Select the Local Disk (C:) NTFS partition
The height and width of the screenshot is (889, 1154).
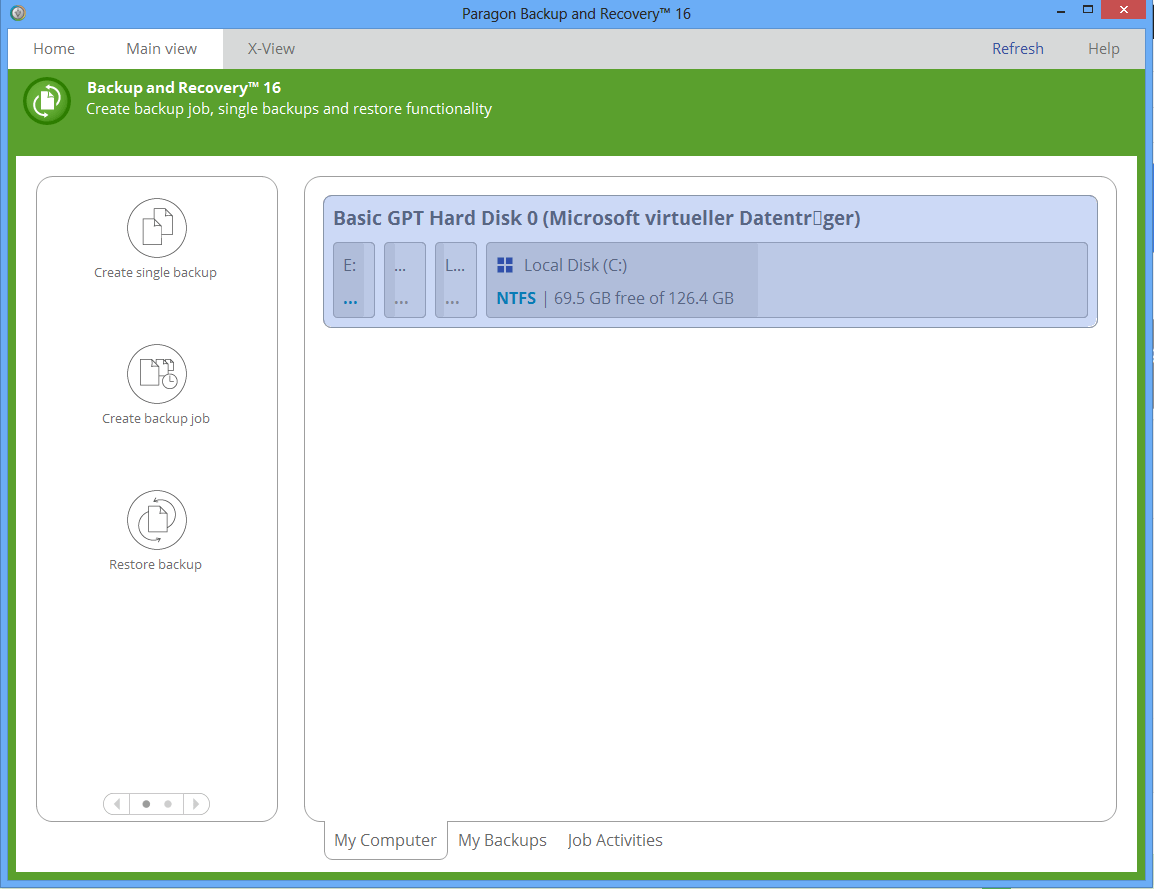786,280
